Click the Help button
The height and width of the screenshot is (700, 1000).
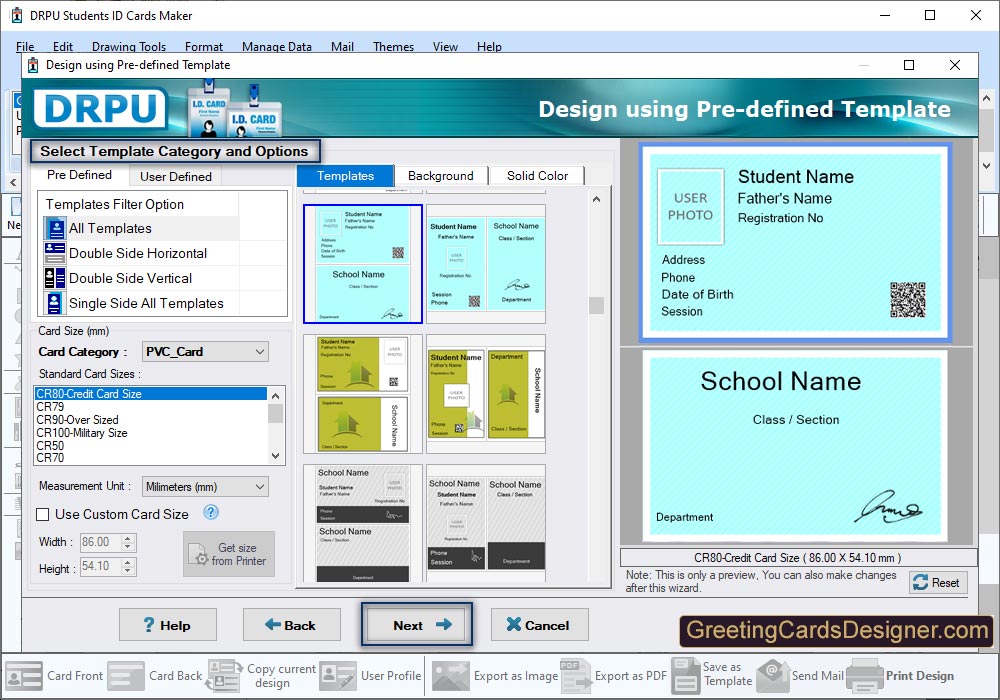(x=168, y=625)
